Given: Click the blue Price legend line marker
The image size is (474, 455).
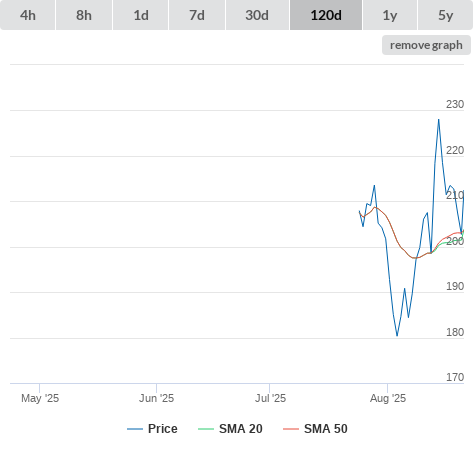Looking at the screenshot, I should click(x=135, y=429).
